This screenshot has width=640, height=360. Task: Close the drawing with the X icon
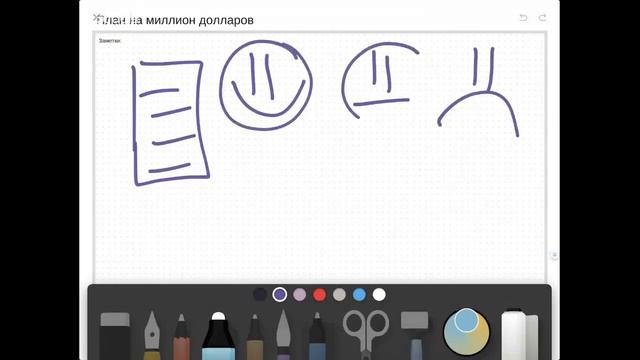coord(96,18)
